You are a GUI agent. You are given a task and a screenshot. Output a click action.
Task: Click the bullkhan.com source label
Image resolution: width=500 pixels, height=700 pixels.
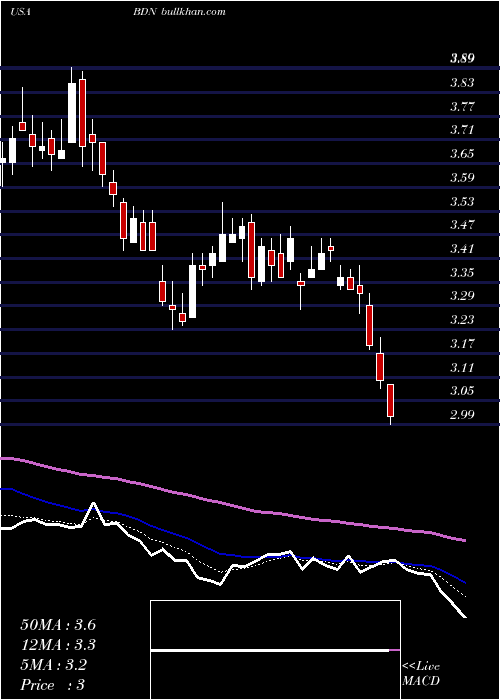192,12
